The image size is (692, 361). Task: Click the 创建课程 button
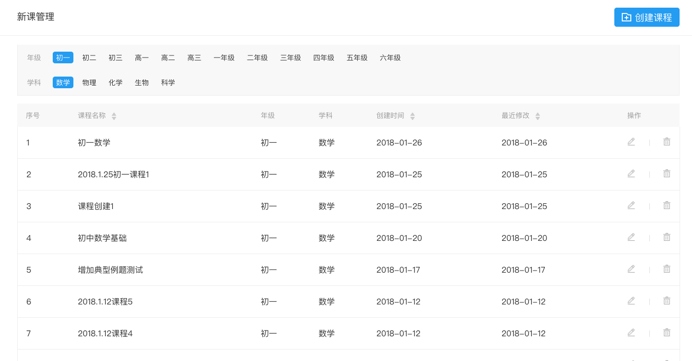647,17
